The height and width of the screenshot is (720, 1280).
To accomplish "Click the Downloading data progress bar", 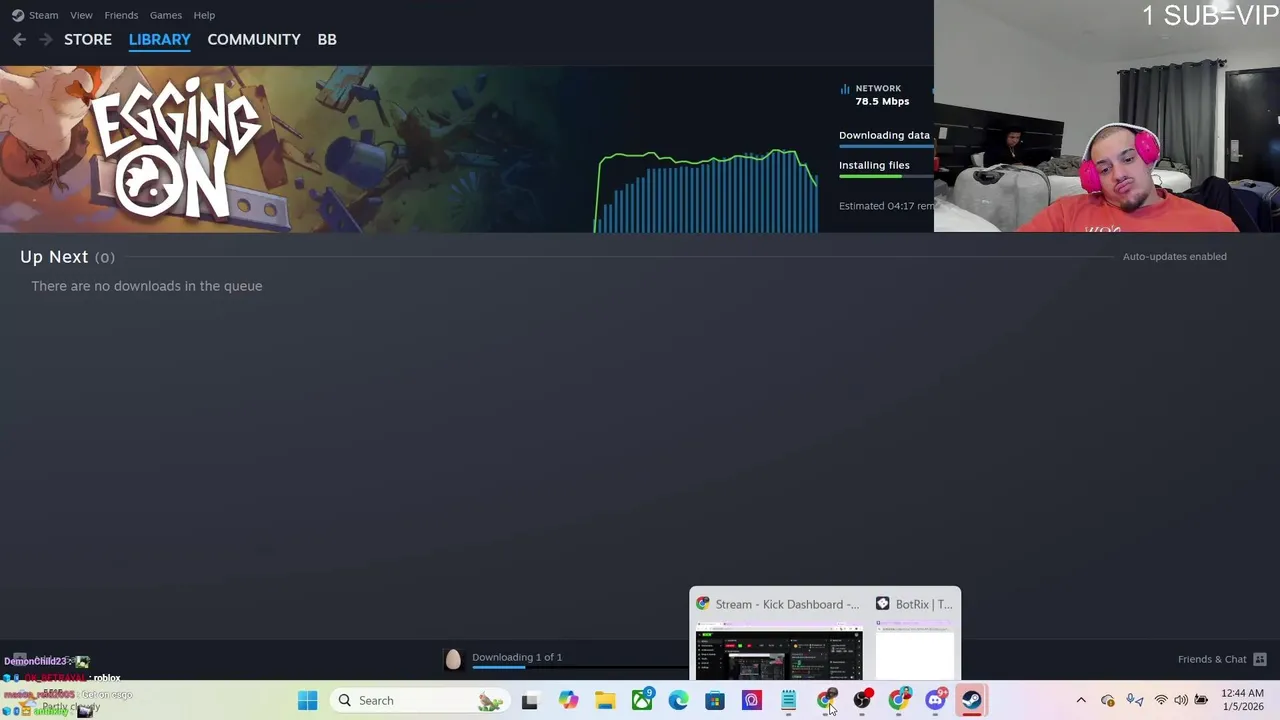I will click(x=886, y=146).
